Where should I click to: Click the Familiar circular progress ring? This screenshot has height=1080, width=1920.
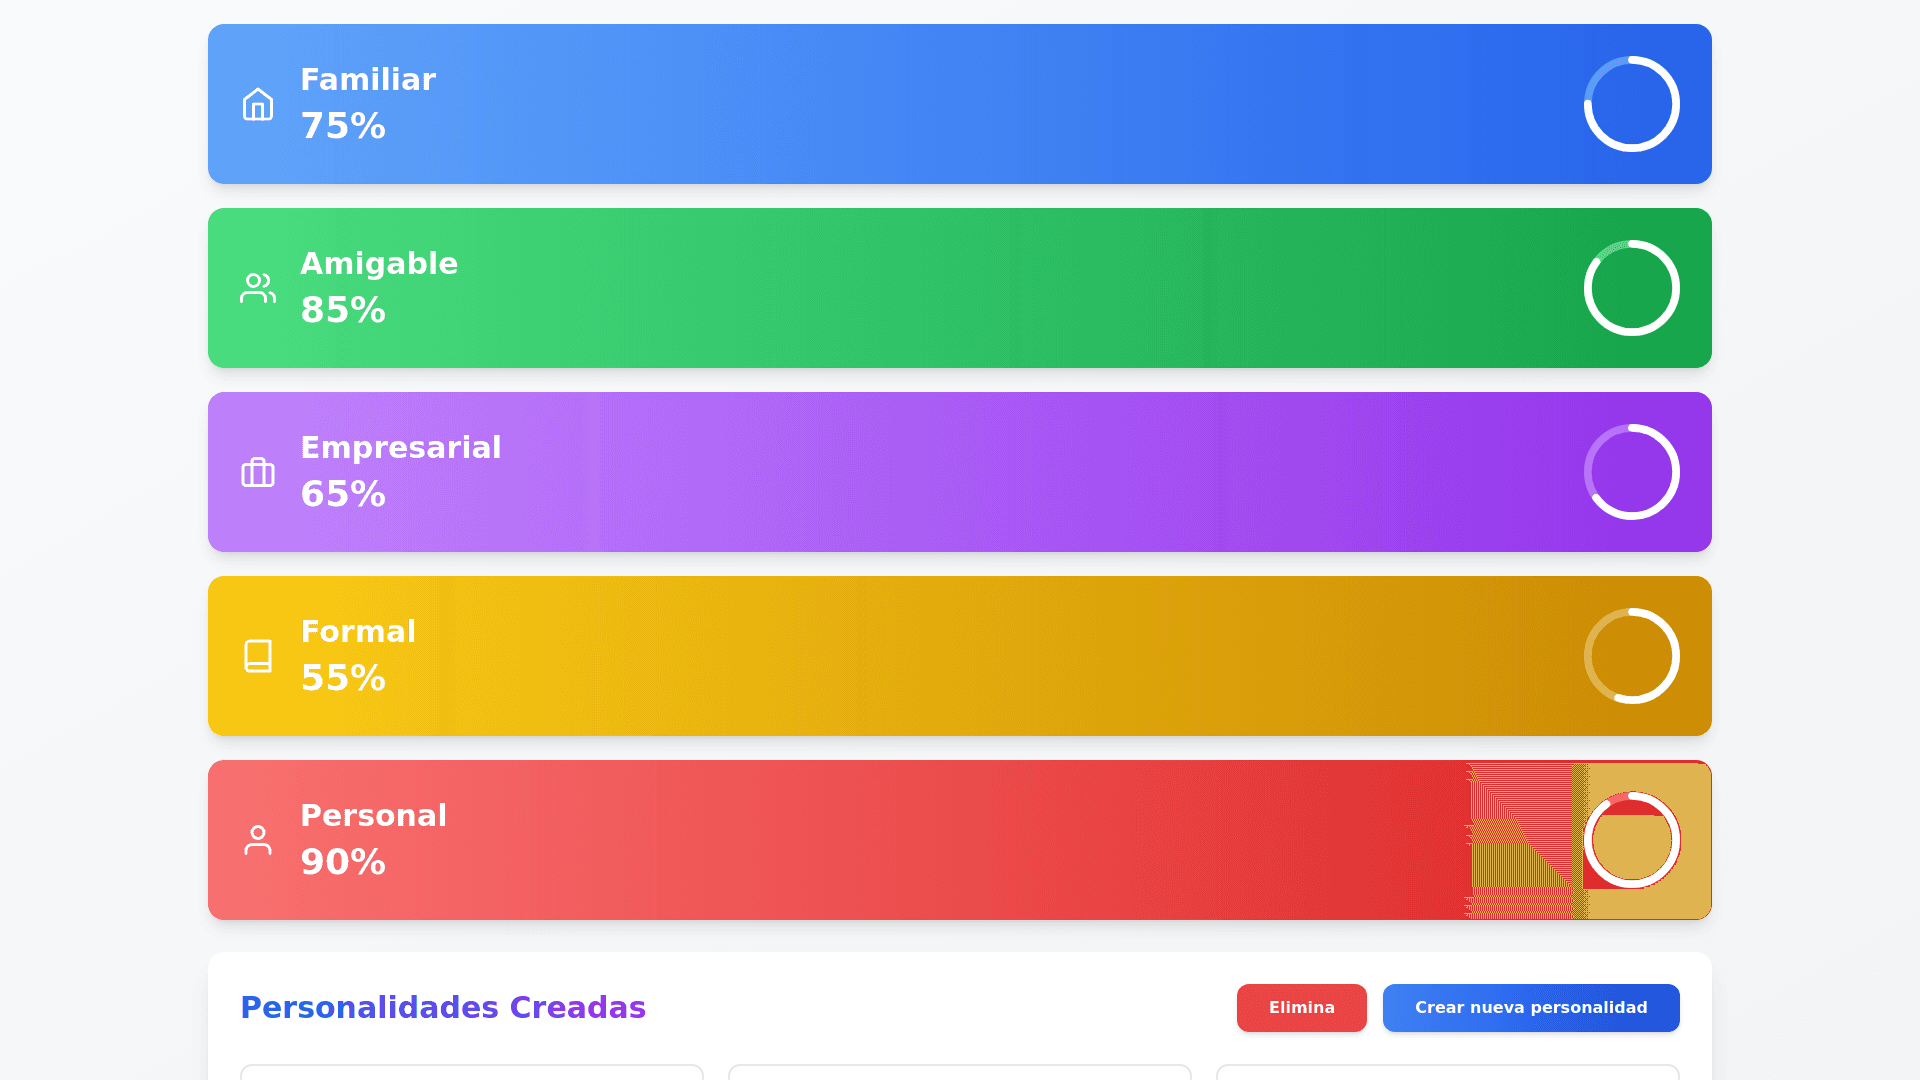(x=1631, y=104)
